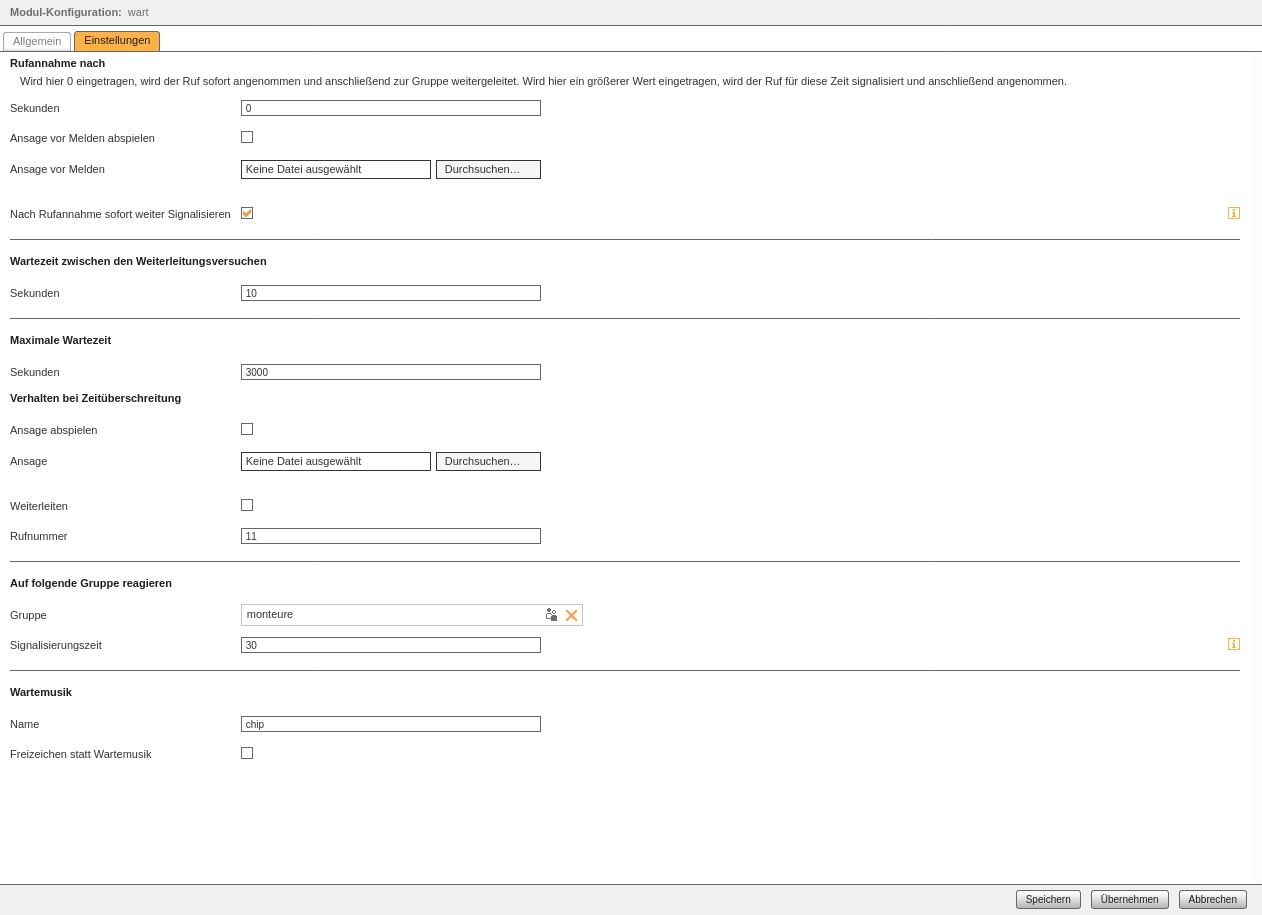The image size is (1262, 915).
Task: Edit the Rufannahme Sekunden value of 0
Action: 390,107
